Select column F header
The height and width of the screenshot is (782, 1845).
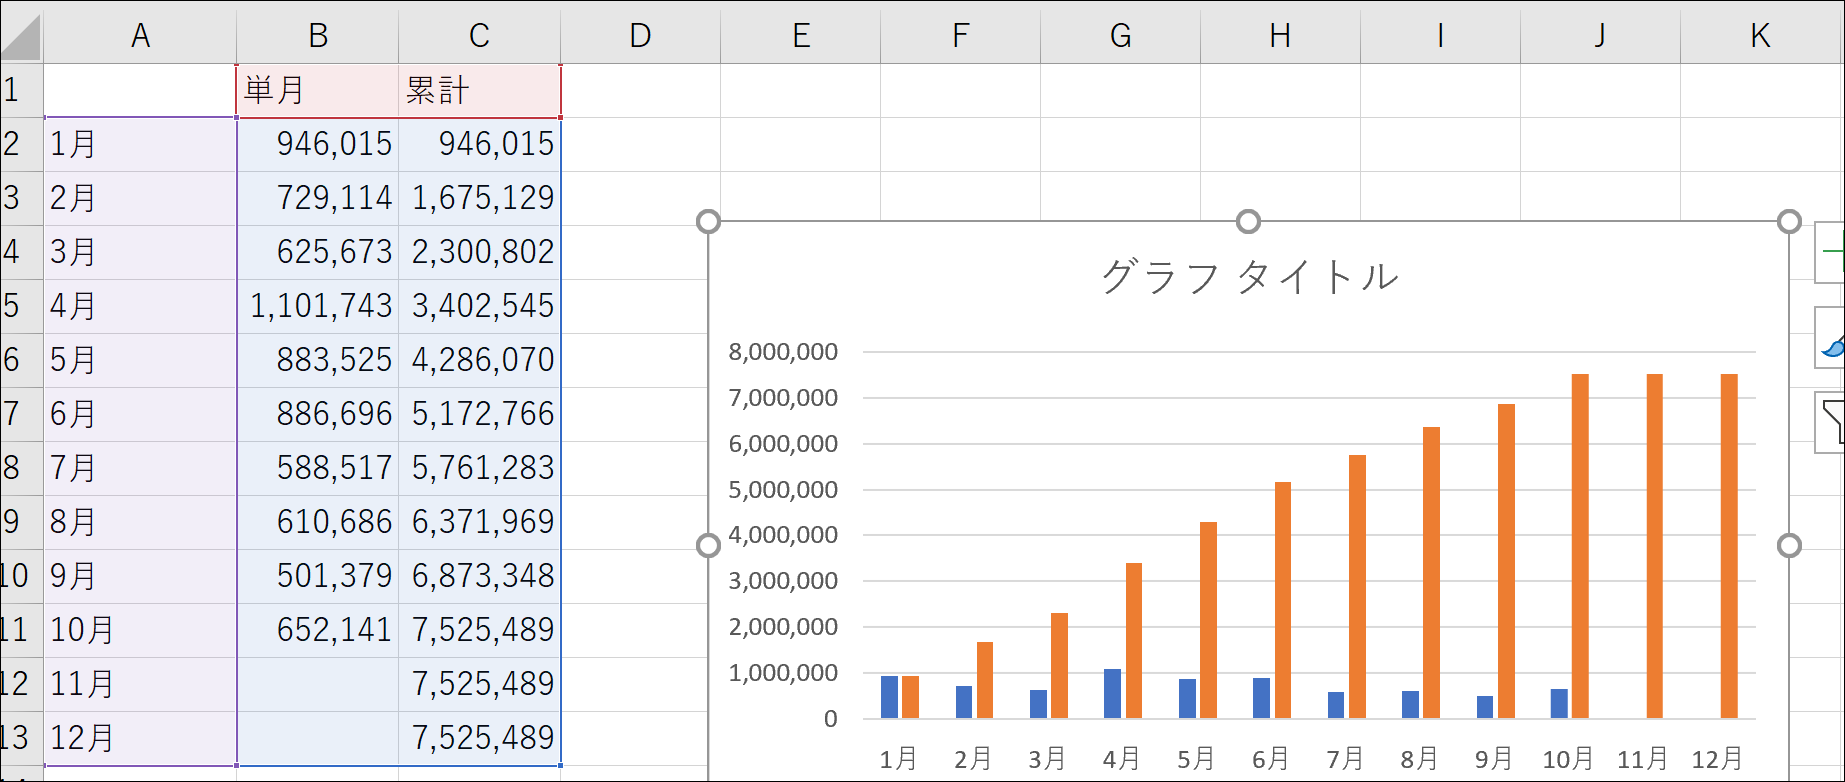(x=960, y=37)
